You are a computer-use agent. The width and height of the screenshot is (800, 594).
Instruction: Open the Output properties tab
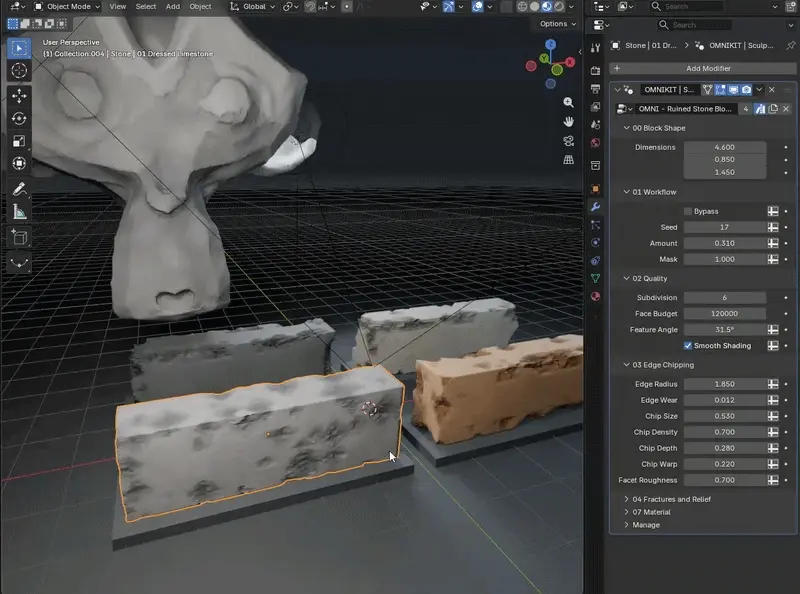click(x=595, y=89)
